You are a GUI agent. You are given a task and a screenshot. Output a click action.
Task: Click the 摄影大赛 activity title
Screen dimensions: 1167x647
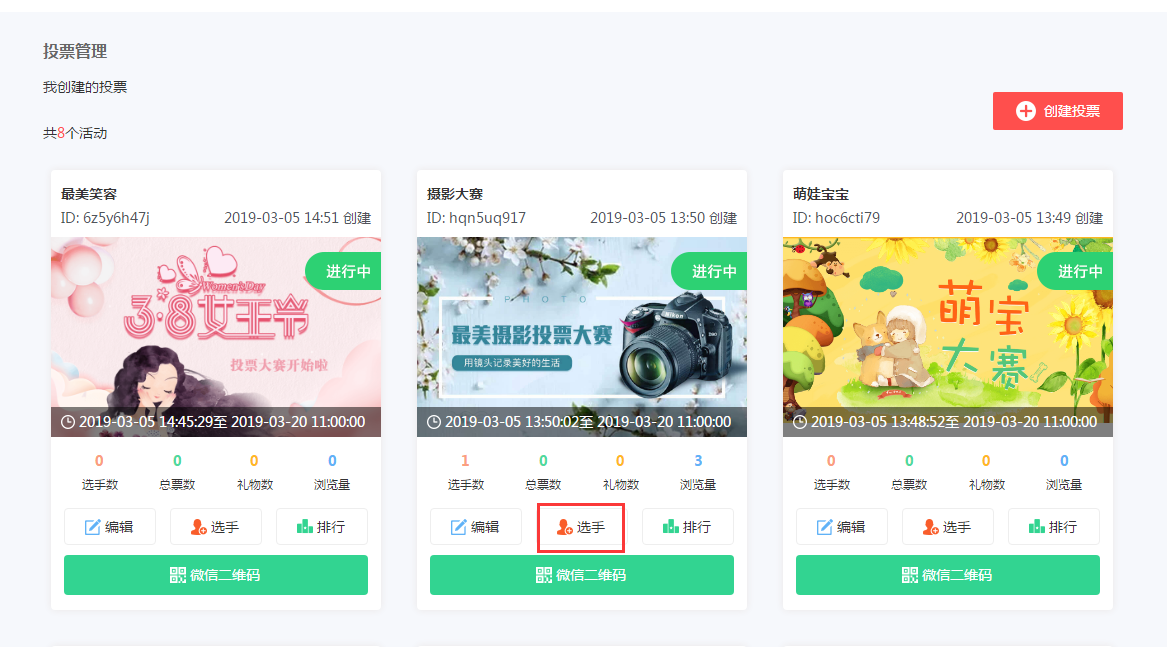click(455, 194)
